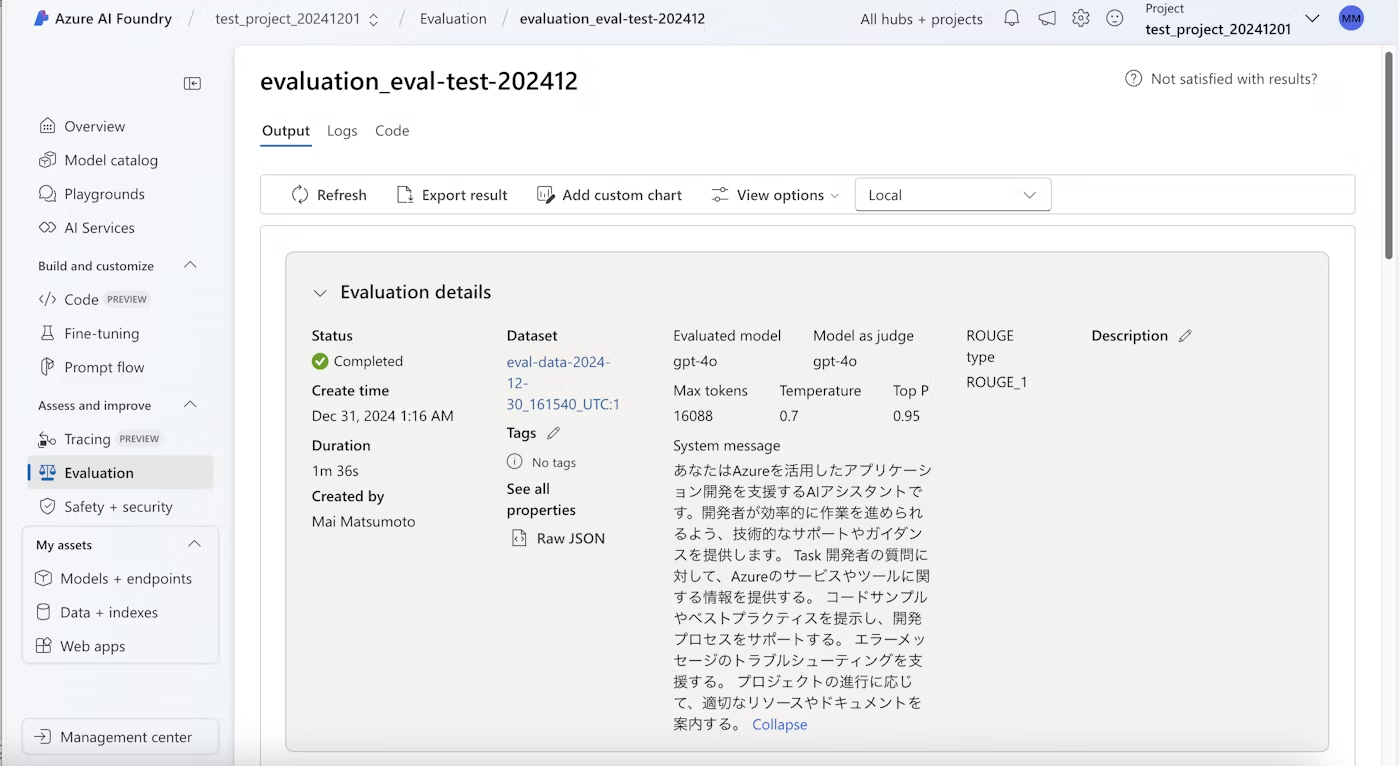Click the creator name Mai Matsumoto
The width and height of the screenshot is (1400, 766).
point(363,521)
